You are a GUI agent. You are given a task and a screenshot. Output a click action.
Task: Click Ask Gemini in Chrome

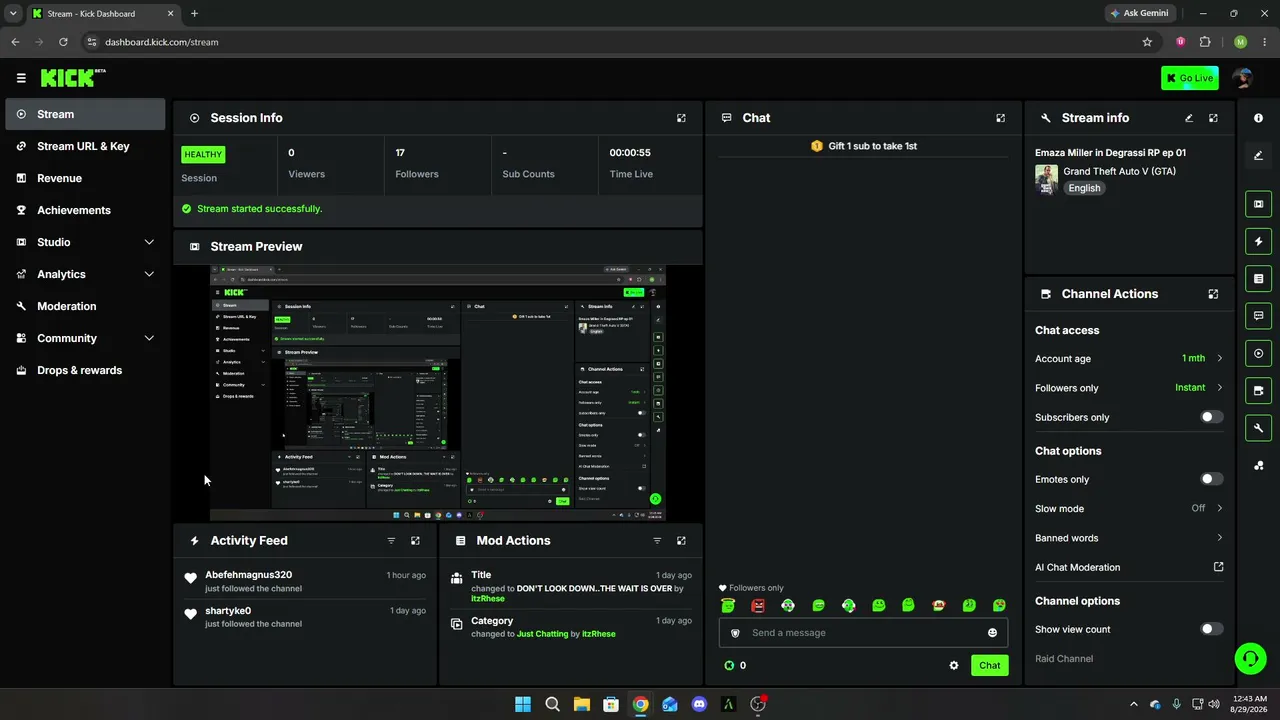click(x=1138, y=14)
